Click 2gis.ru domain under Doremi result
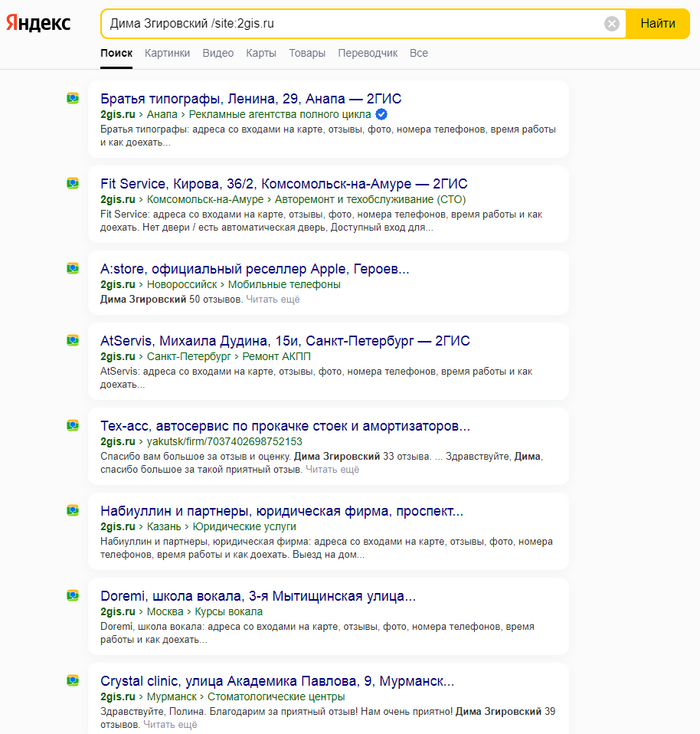700x734 pixels. (x=118, y=612)
